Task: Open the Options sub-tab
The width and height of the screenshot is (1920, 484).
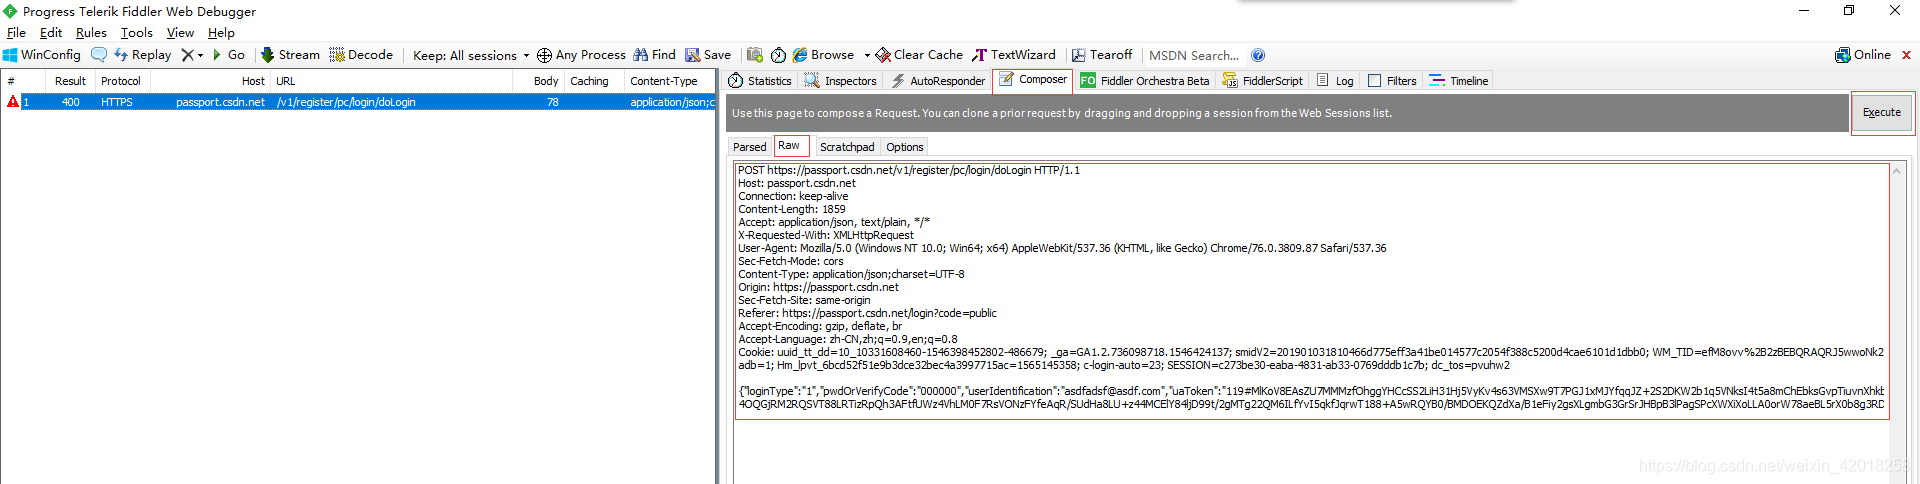Action: [x=905, y=147]
